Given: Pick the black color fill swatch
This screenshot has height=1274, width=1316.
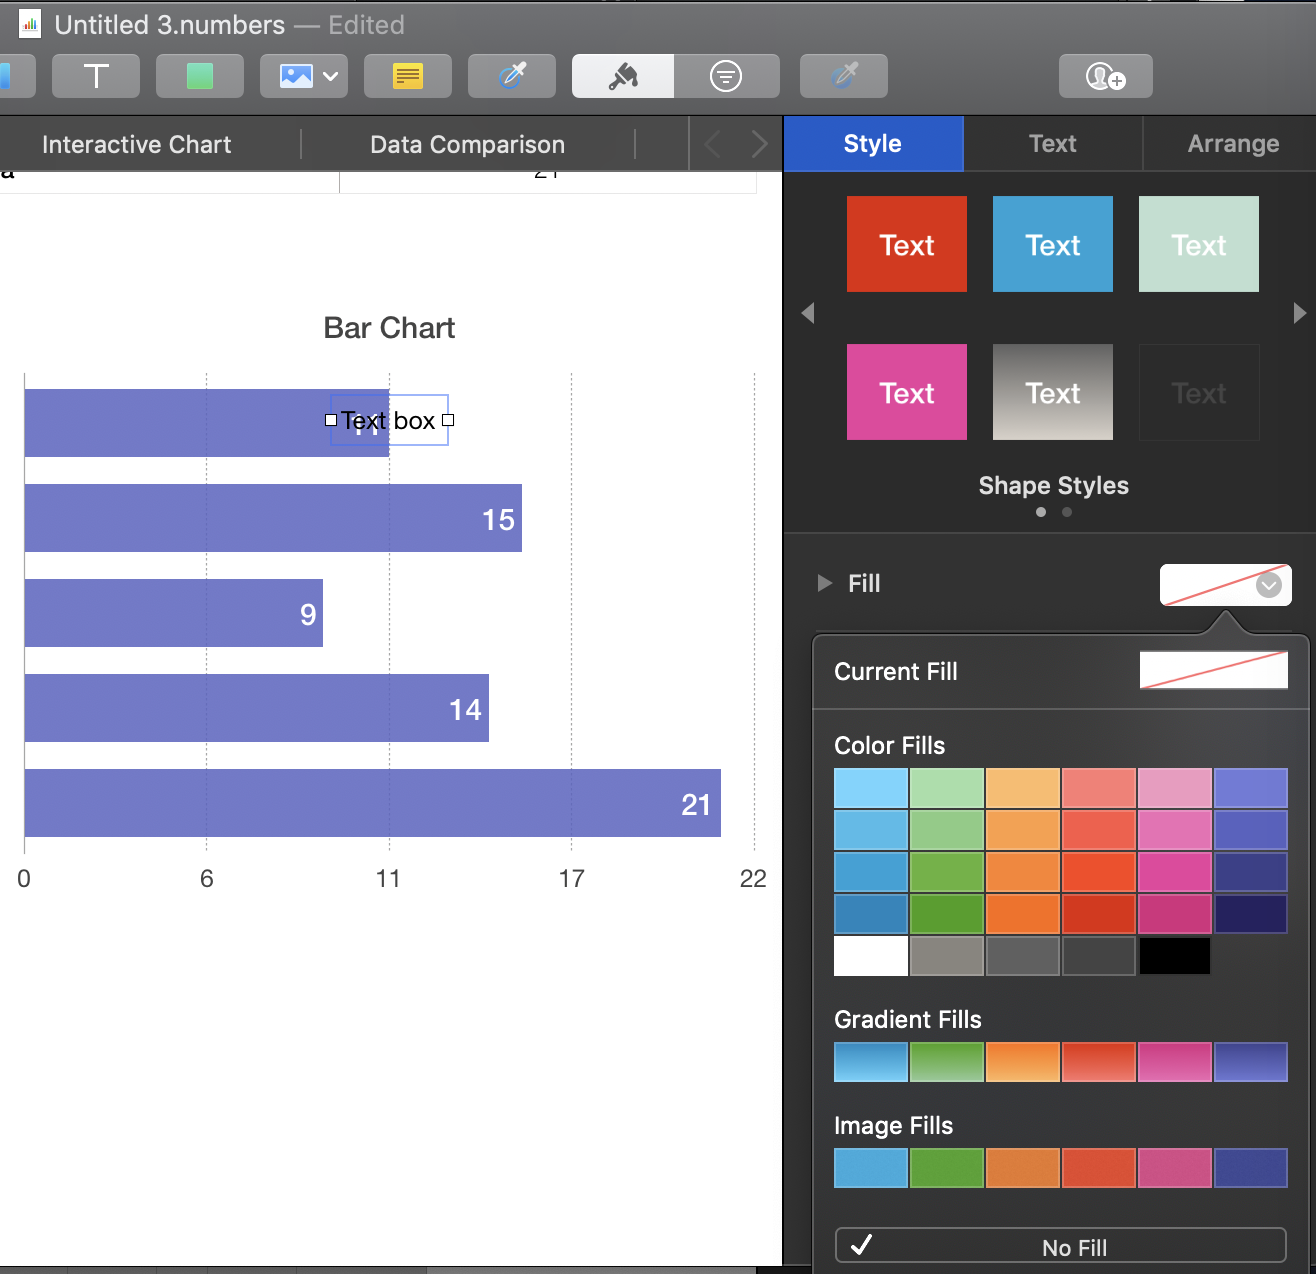Looking at the screenshot, I should (1175, 956).
